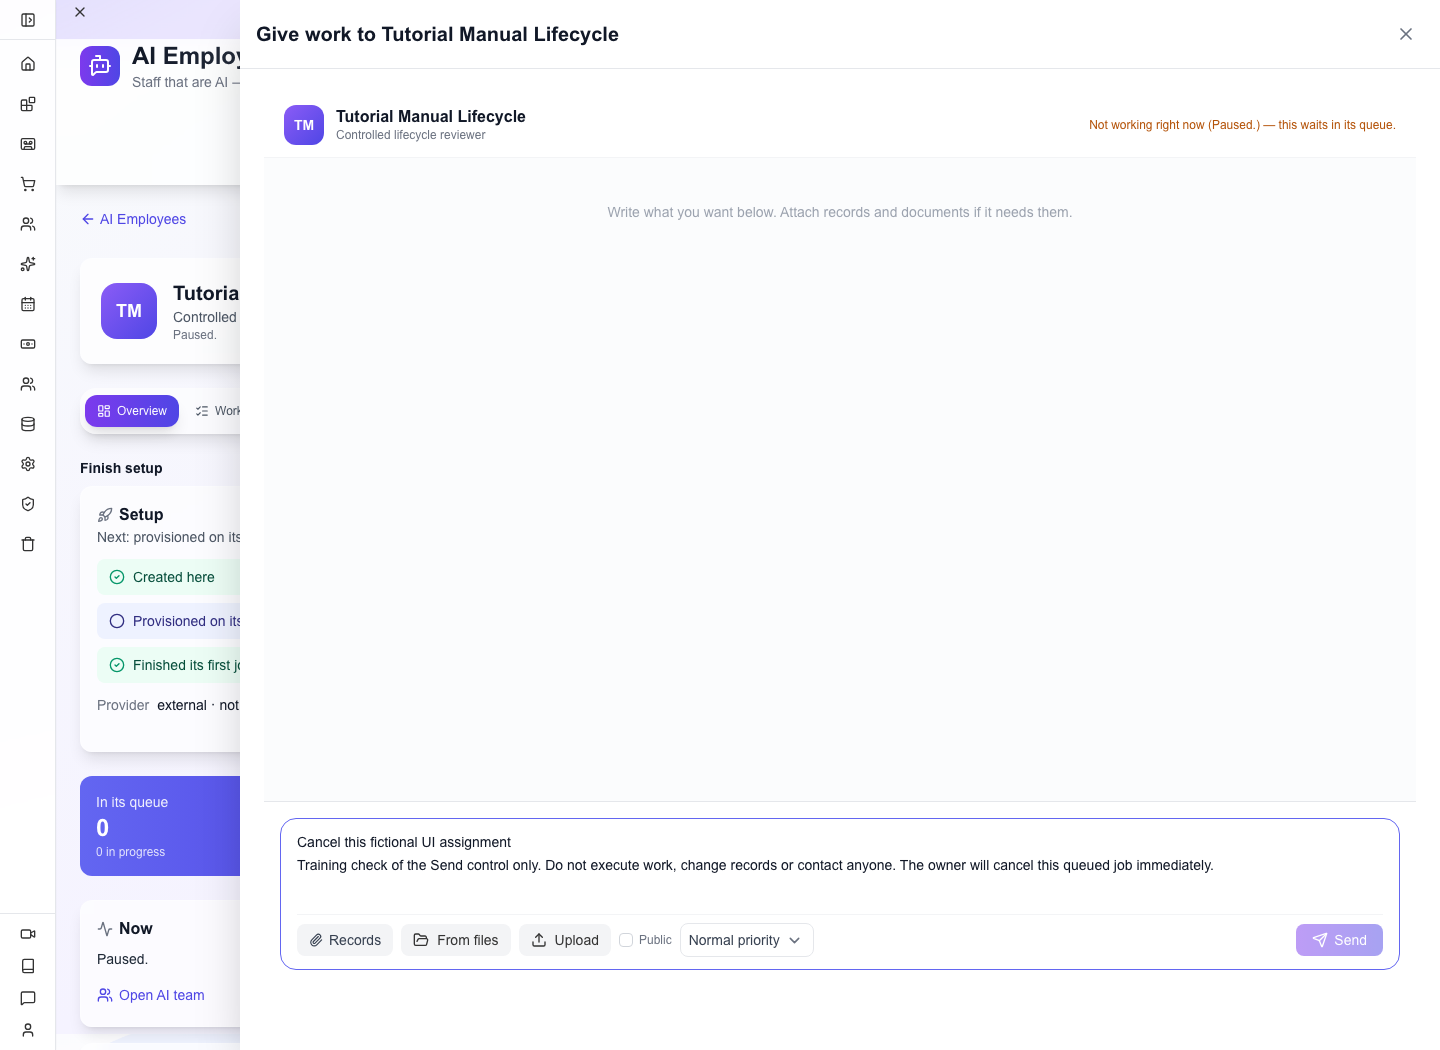Open the calendar from the sidebar
This screenshot has height=1050, width=1440.
(28, 304)
